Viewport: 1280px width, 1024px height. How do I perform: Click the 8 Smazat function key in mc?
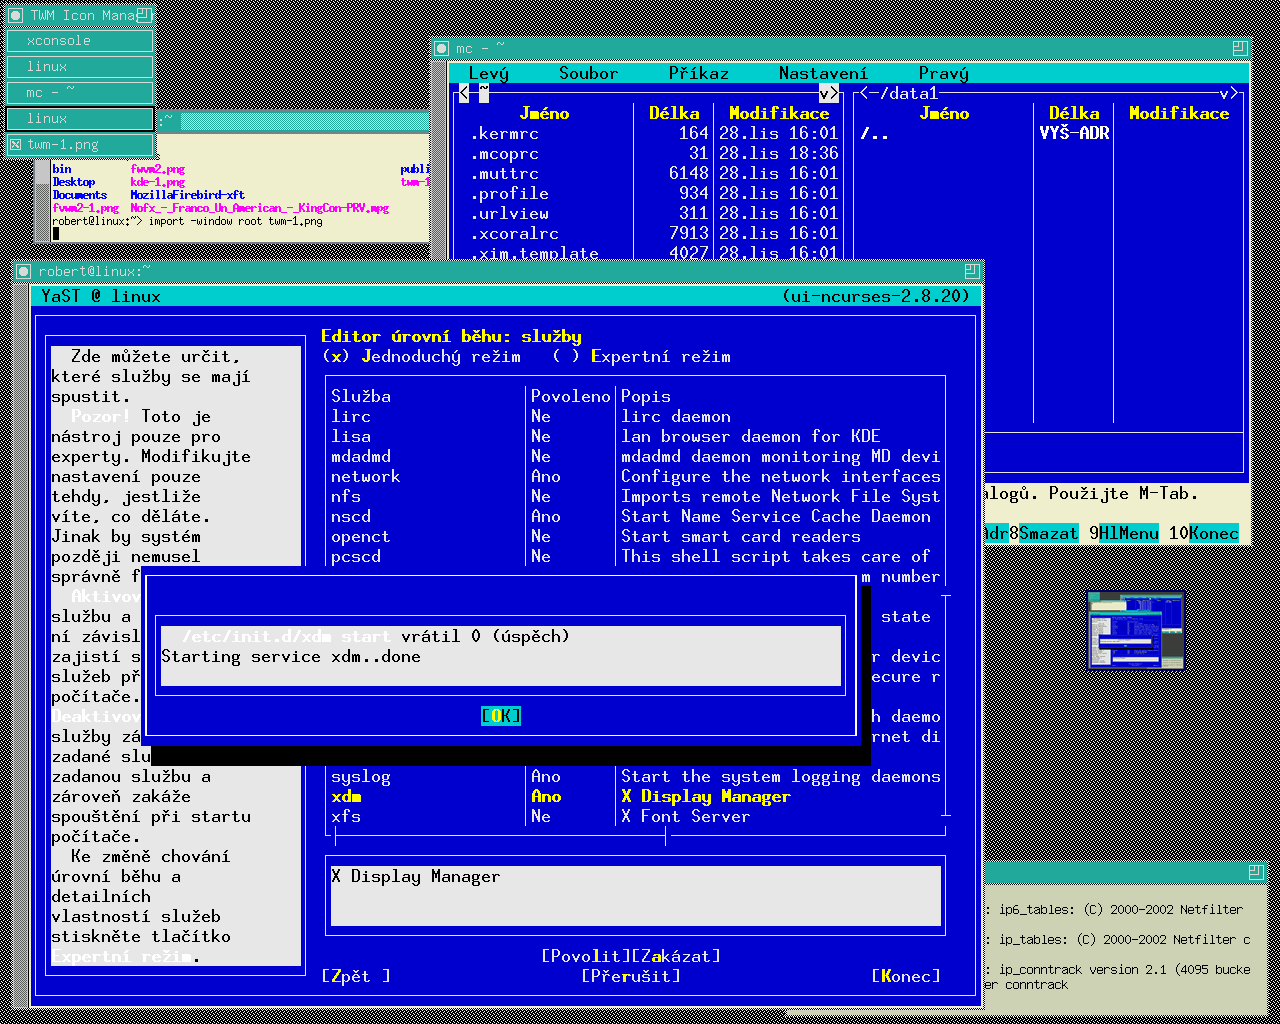pos(1044,533)
